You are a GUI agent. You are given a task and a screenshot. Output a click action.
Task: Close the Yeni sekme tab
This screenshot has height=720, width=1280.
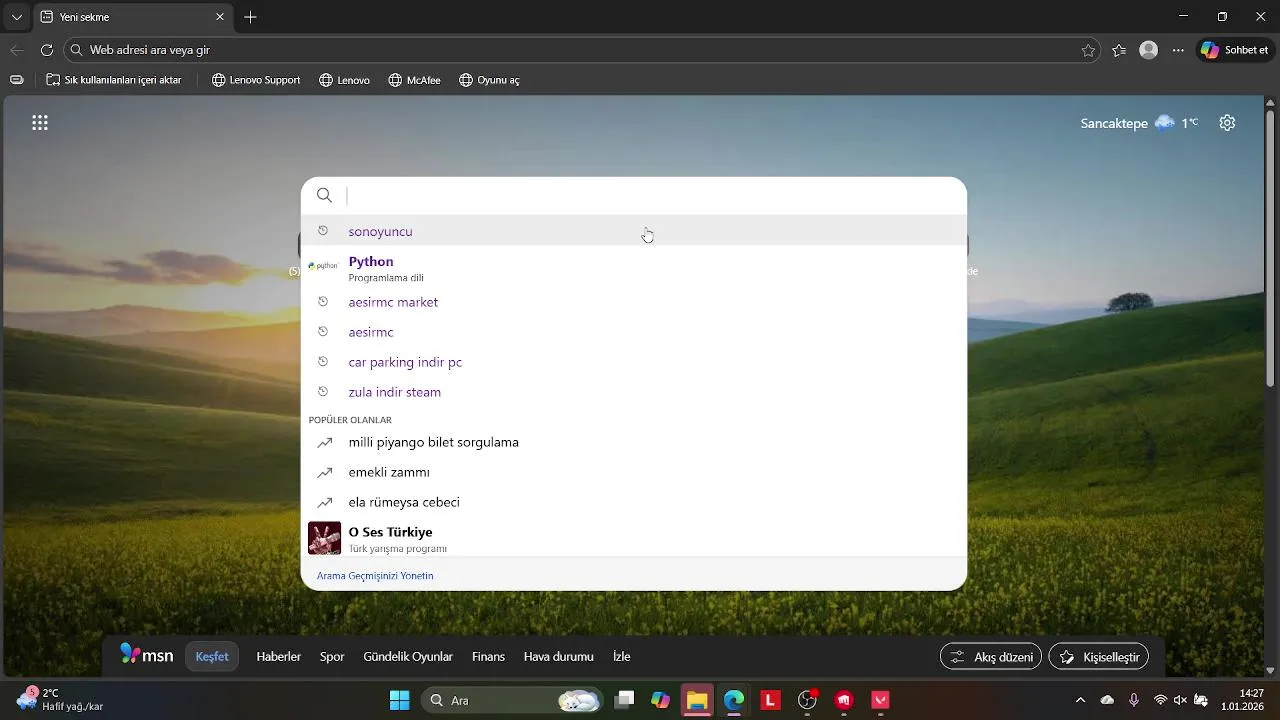pyautogui.click(x=220, y=17)
